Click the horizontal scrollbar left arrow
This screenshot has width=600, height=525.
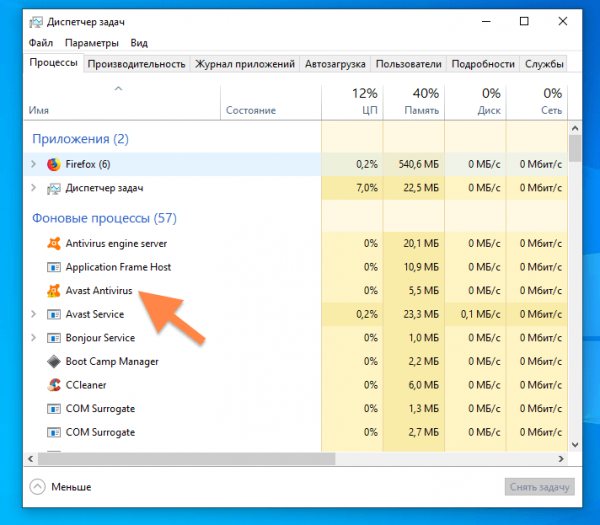point(31,459)
